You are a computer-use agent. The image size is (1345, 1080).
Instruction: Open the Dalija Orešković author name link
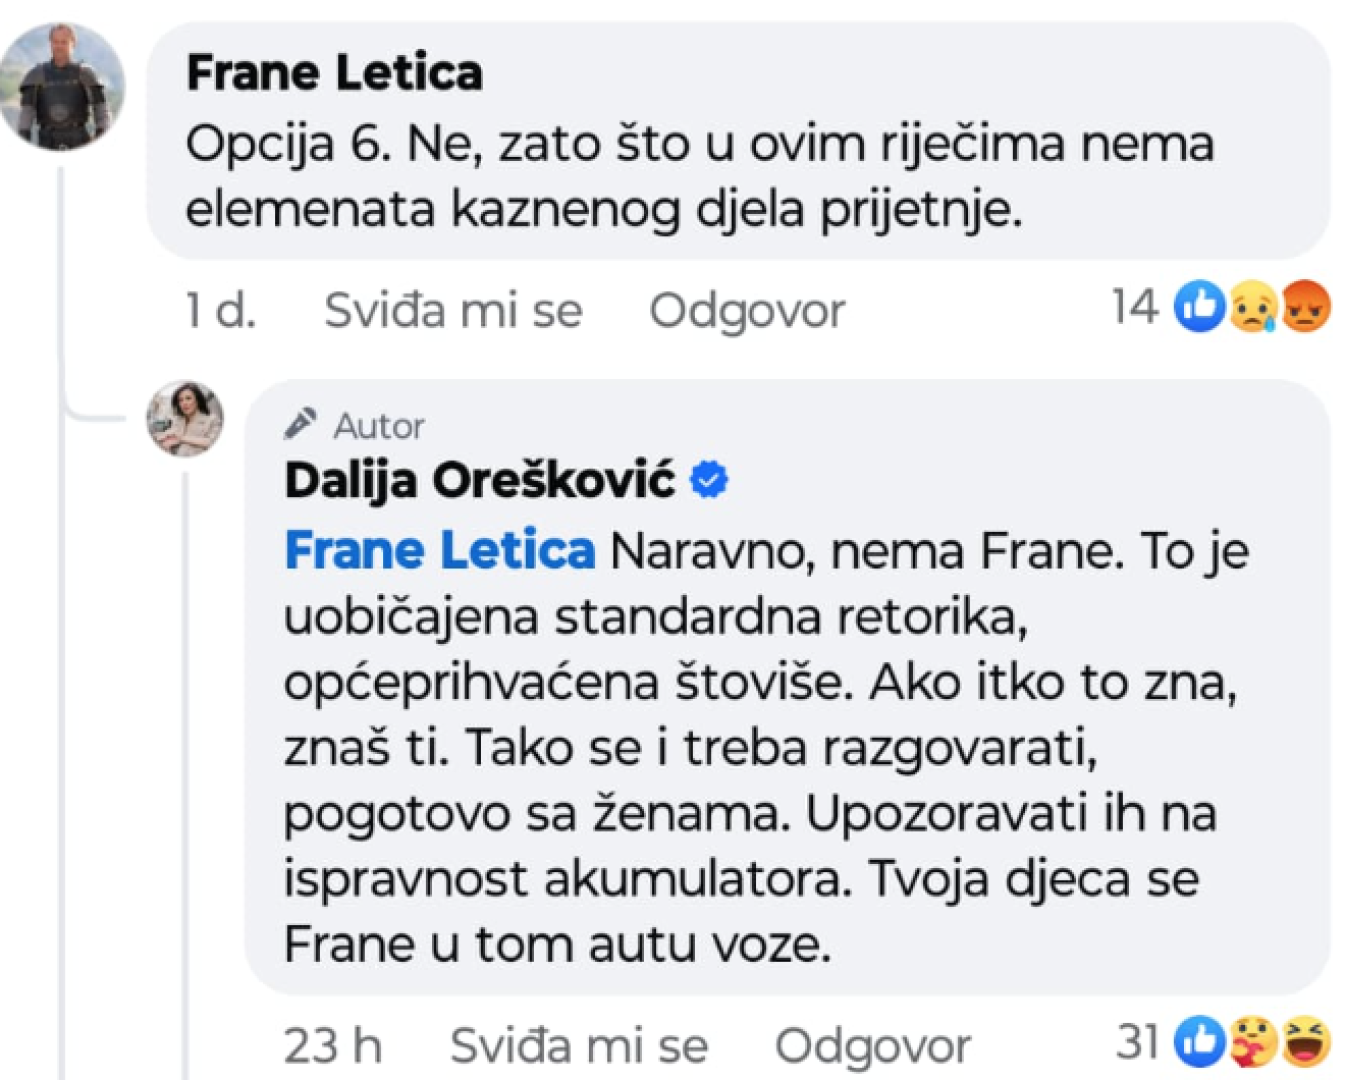(480, 481)
